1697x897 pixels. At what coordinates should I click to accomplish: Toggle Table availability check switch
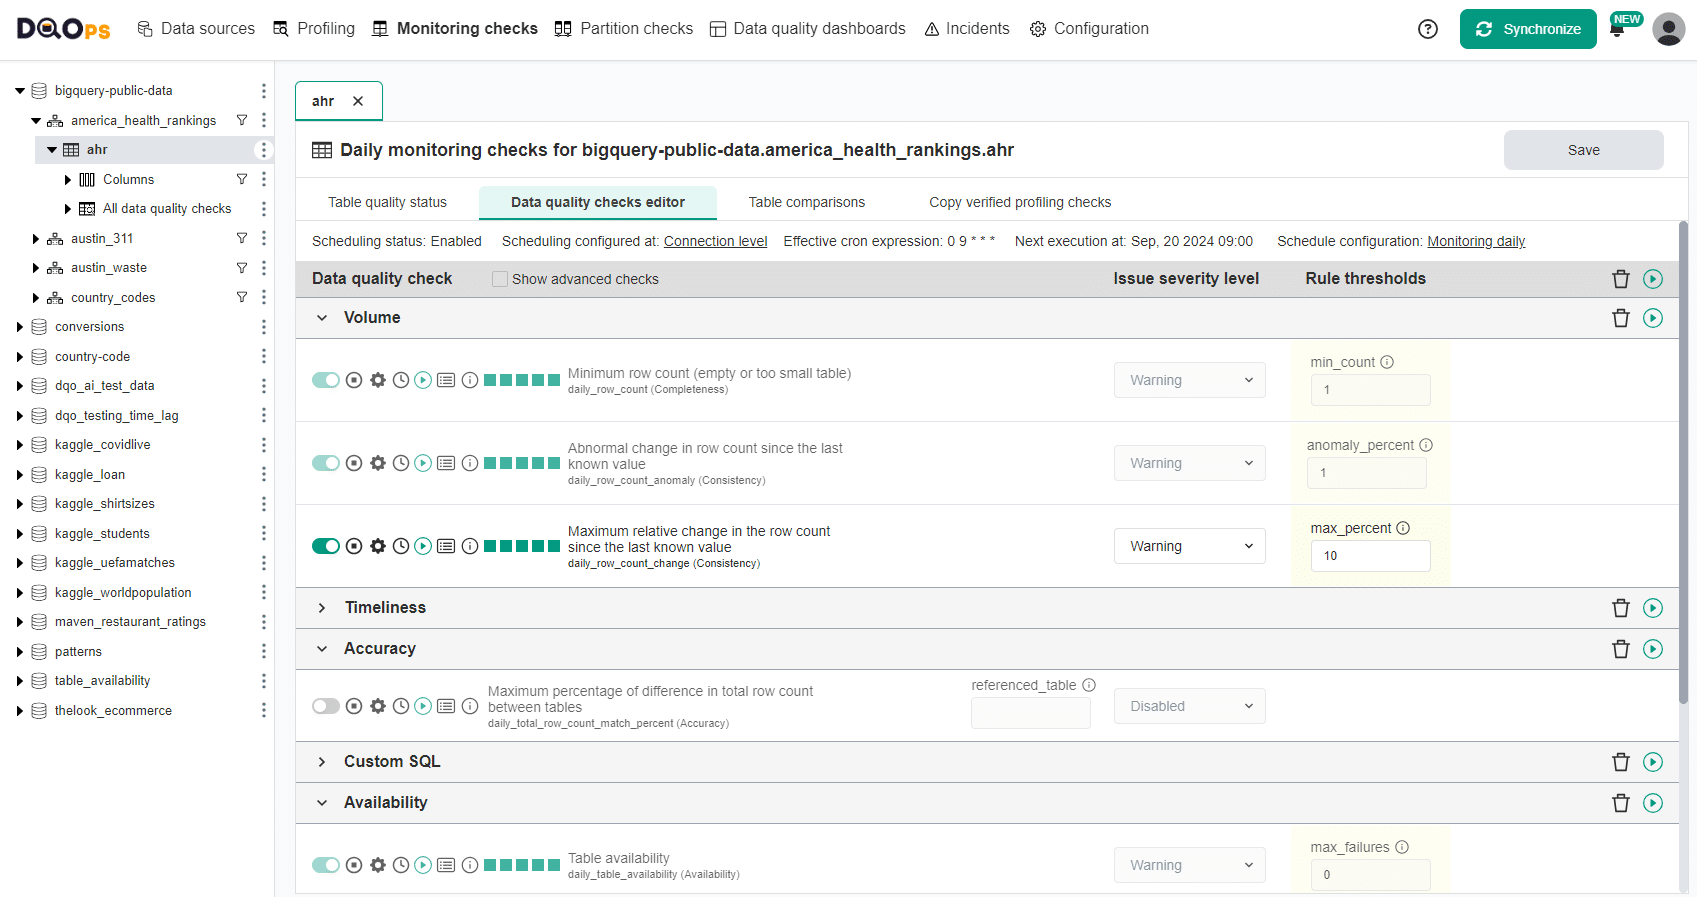(326, 865)
